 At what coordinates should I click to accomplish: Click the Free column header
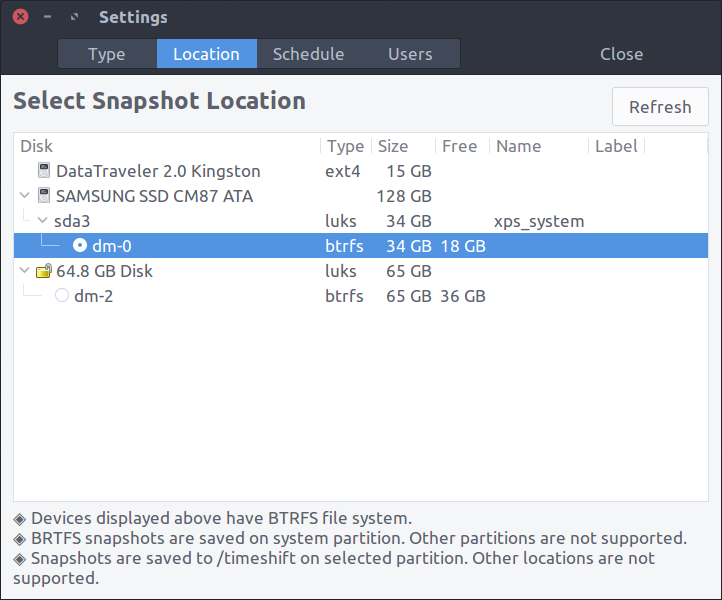459,146
